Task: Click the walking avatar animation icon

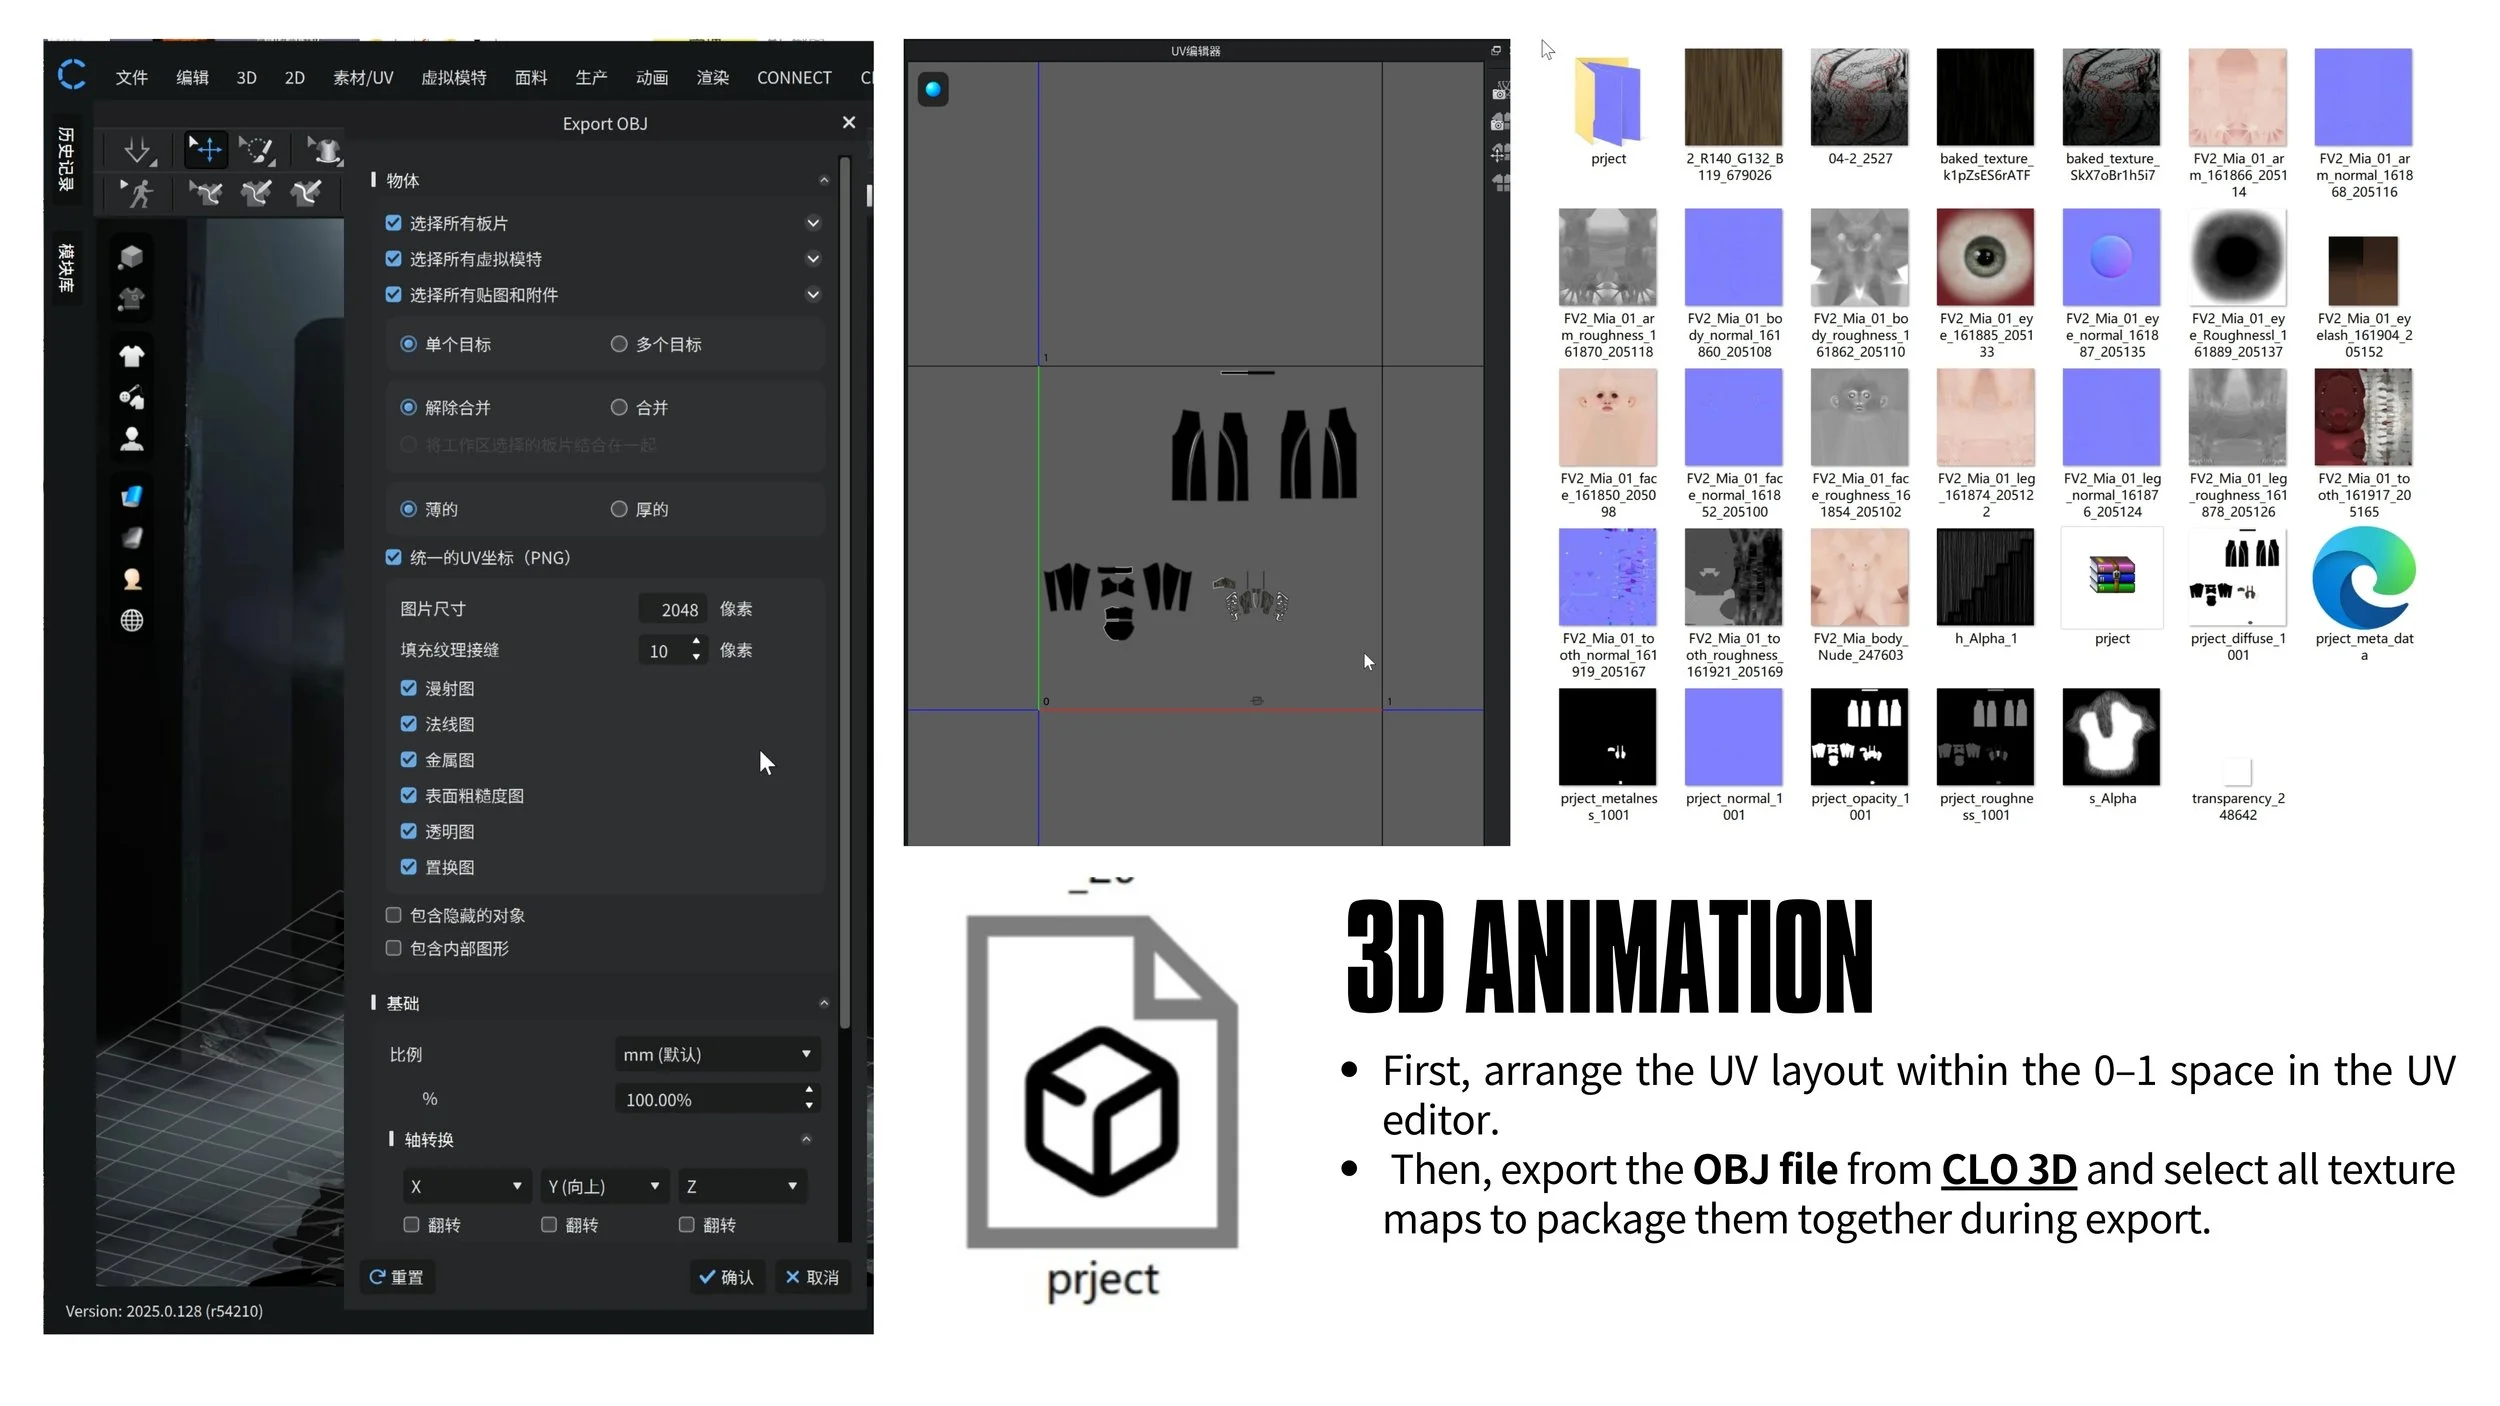Action: click(x=138, y=193)
